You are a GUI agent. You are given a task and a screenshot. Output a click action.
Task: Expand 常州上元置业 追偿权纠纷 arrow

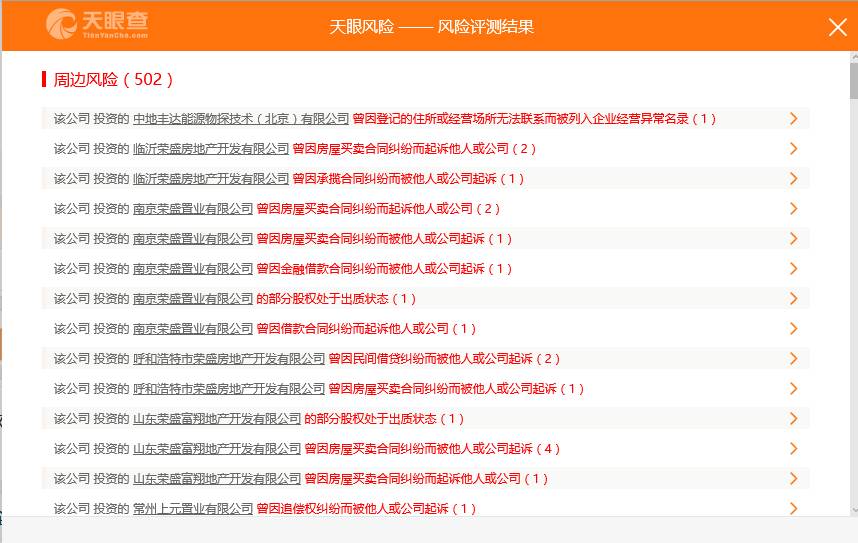(x=793, y=509)
